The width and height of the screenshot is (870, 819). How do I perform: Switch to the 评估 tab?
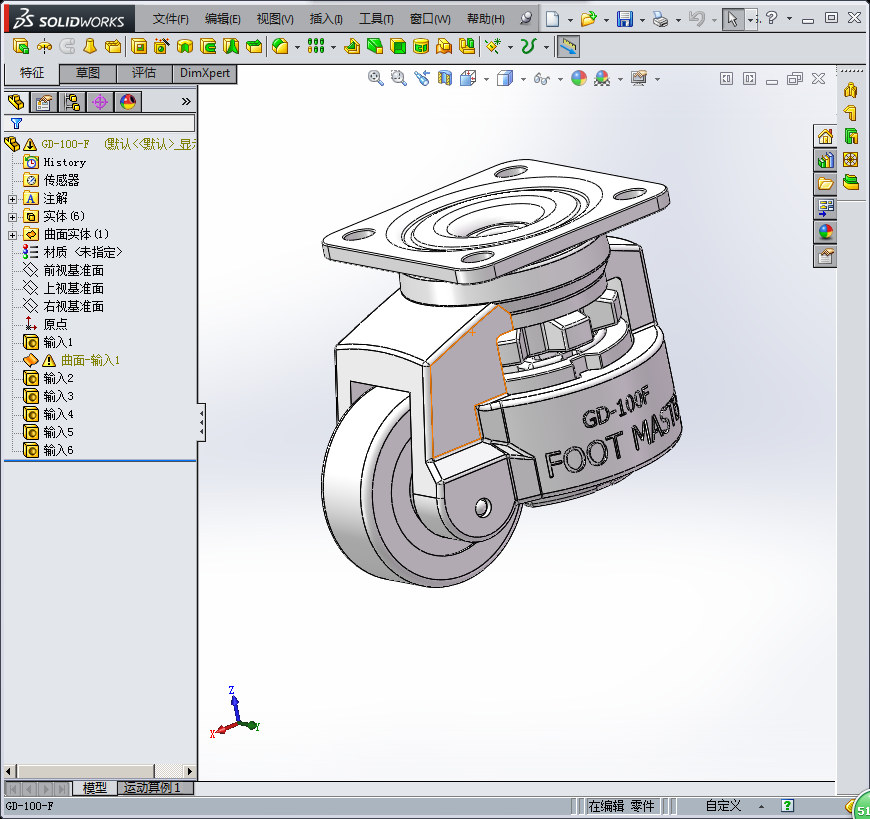pos(144,73)
